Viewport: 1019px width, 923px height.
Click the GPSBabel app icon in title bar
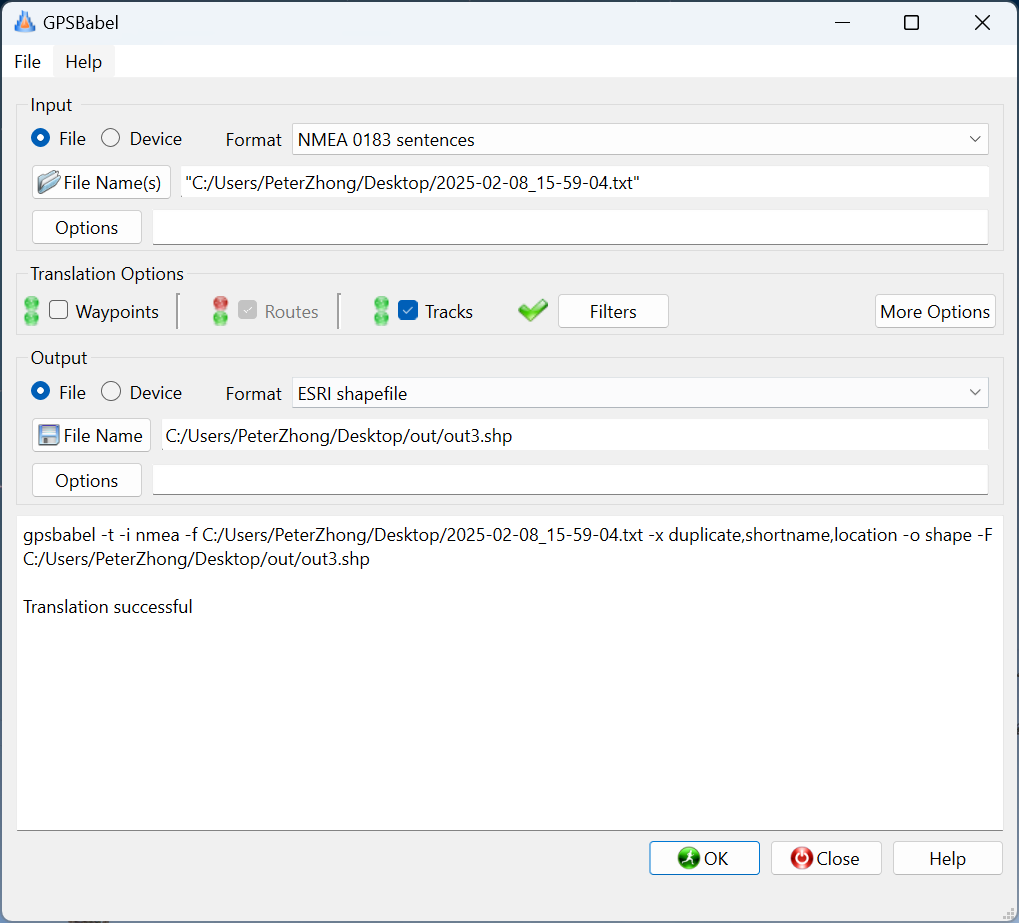25,22
